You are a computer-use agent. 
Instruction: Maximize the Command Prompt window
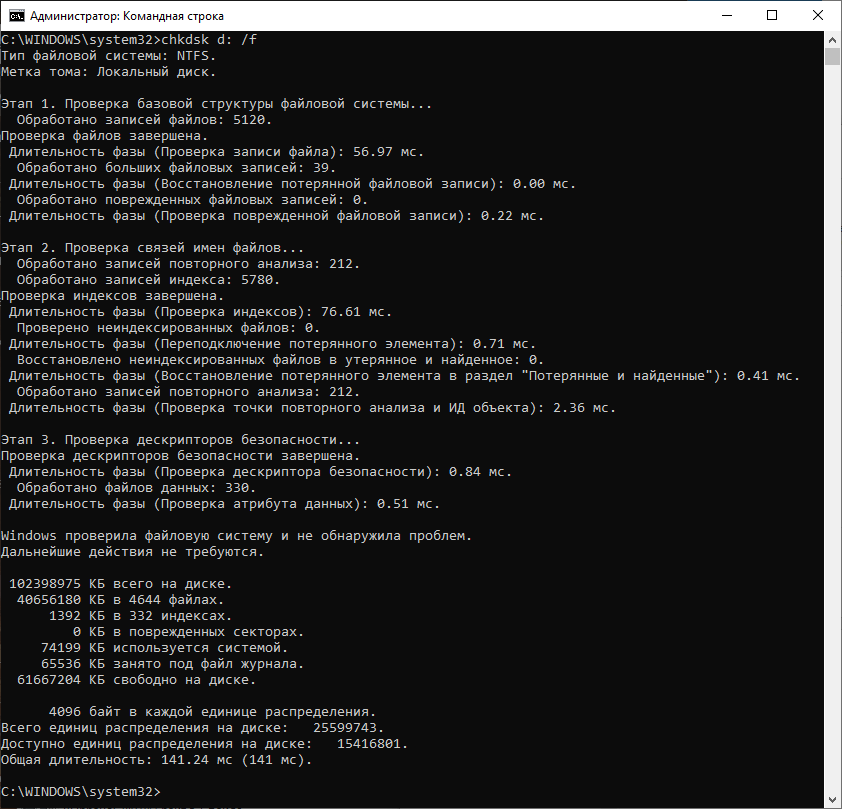tap(773, 16)
